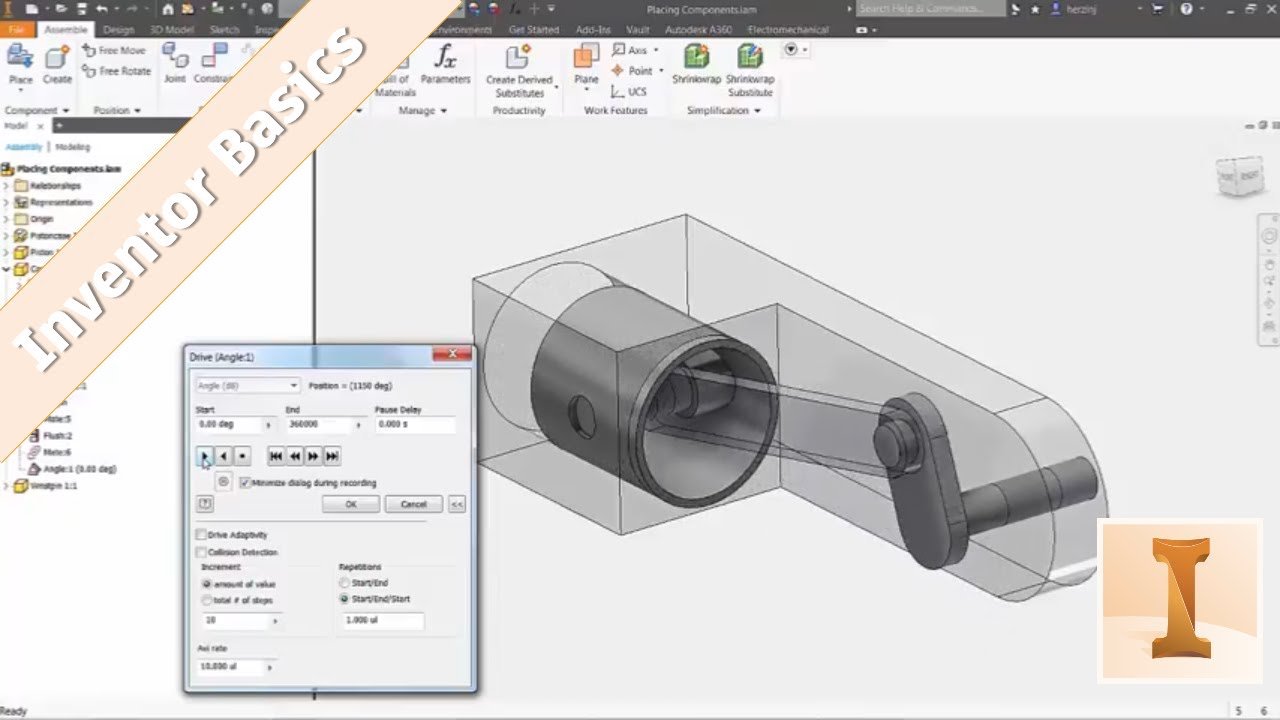Click the Help question mark in Drive dialog
This screenshot has height=720, width=1280.
[205, 504]
